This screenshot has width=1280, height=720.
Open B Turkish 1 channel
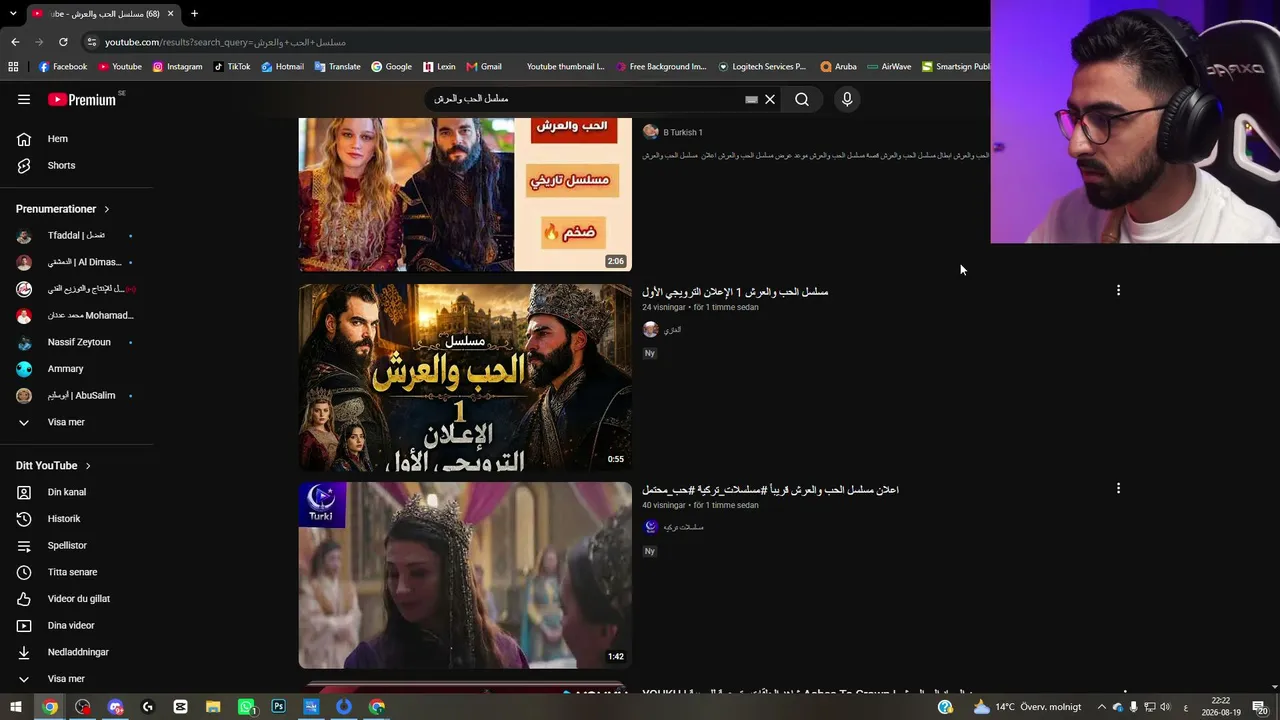(x=683, y=132)
